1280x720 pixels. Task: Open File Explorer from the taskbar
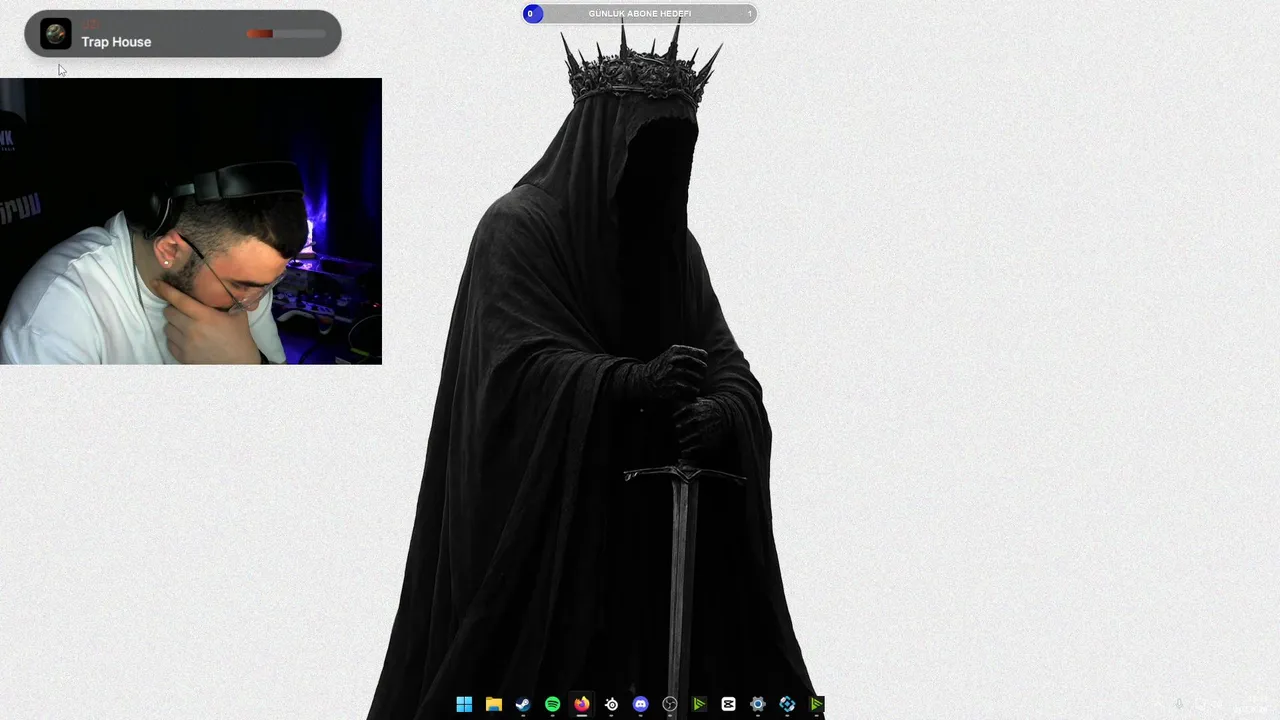pyautogui.click(x=493, y=704)
